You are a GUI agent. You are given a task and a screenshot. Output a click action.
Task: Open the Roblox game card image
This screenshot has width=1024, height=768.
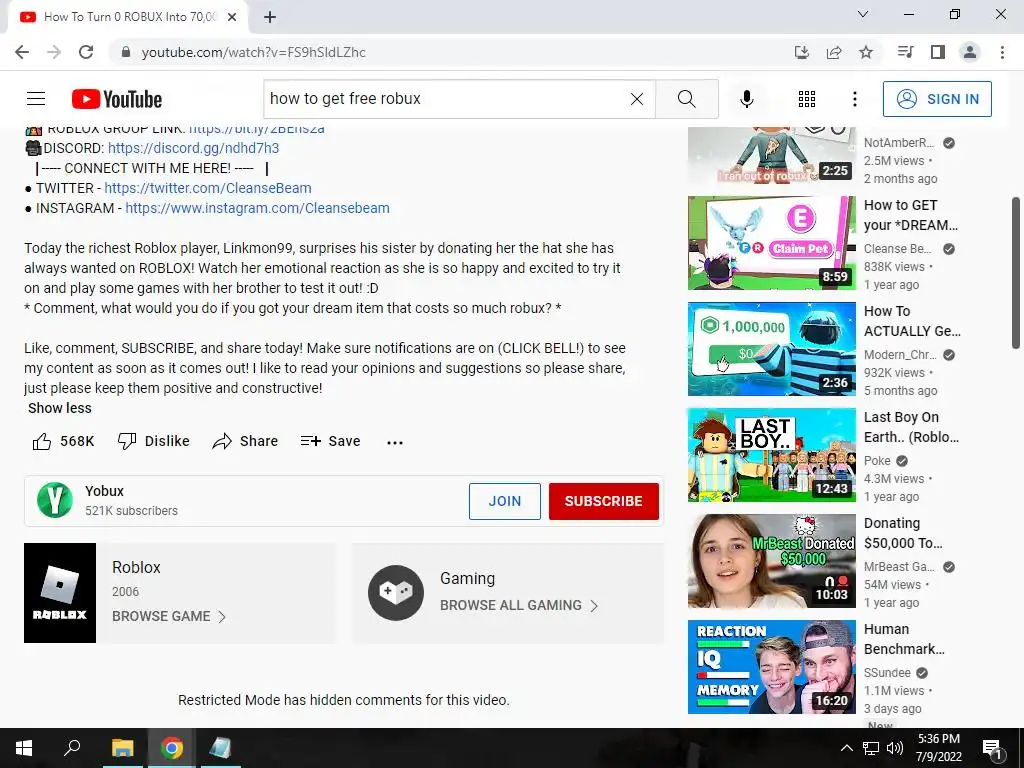pyautogui.click(x=60, y=593)
